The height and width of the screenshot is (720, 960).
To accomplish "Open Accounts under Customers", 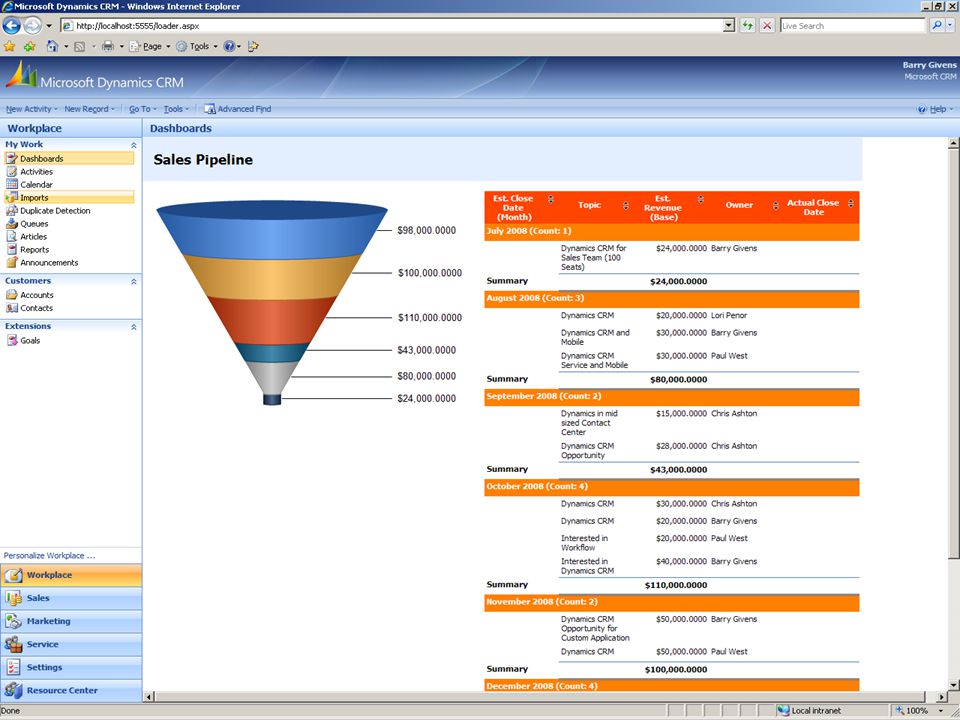I will pos(37,295).
